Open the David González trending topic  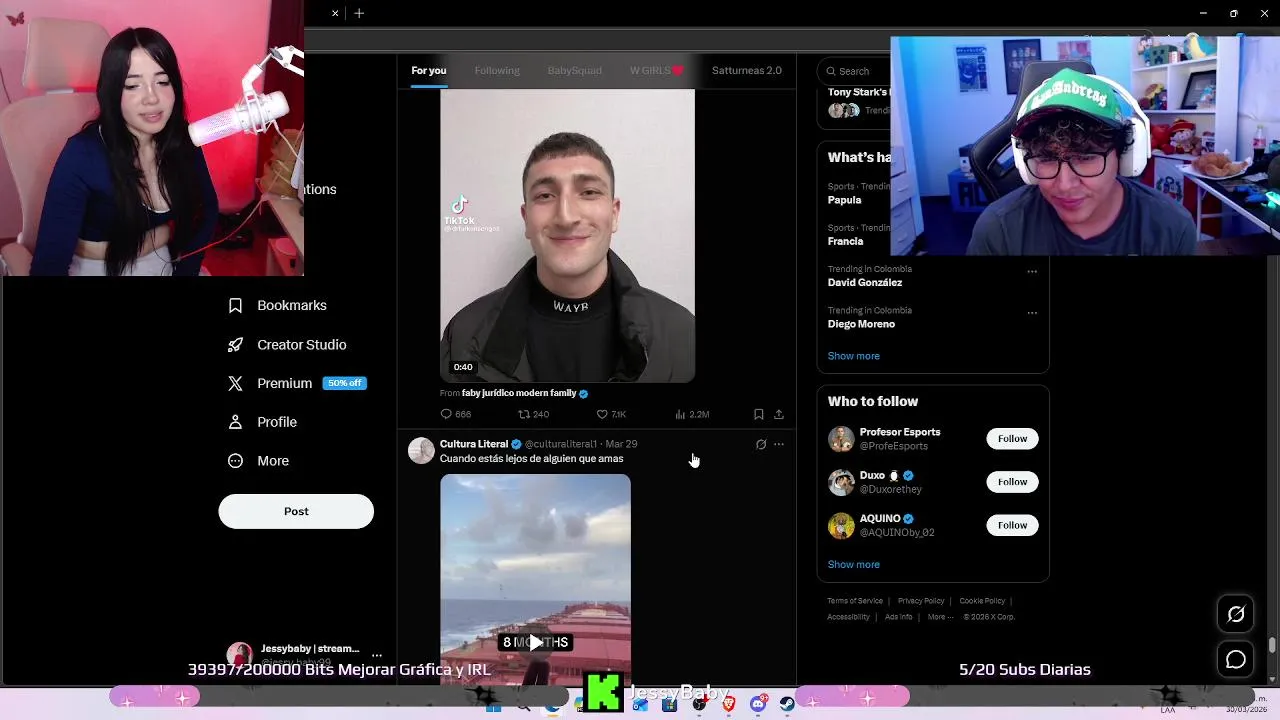(x=865, y=283)
